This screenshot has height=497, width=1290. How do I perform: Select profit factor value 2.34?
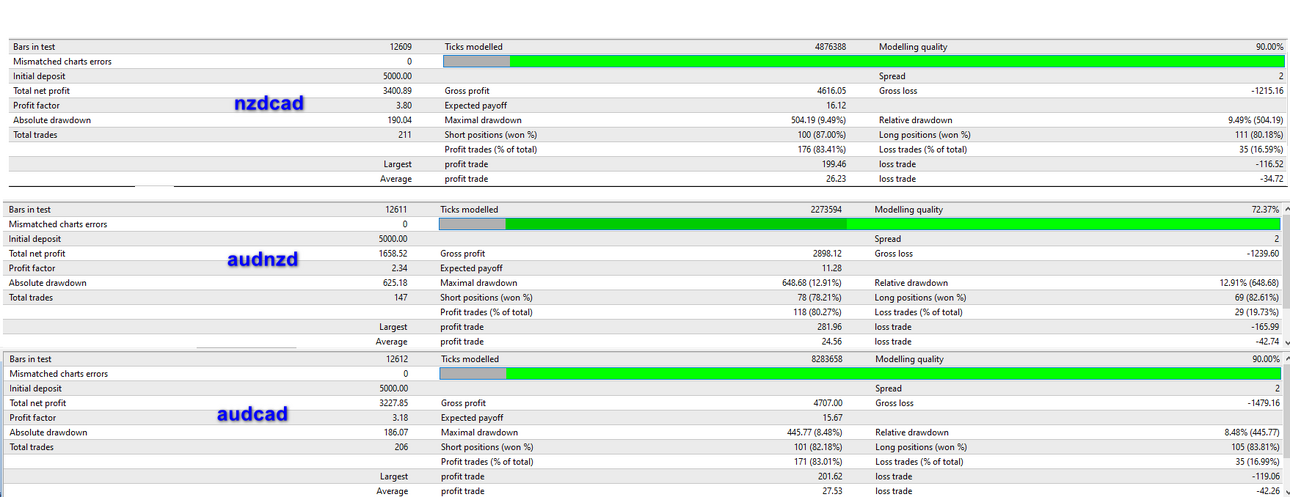point(399,268)
